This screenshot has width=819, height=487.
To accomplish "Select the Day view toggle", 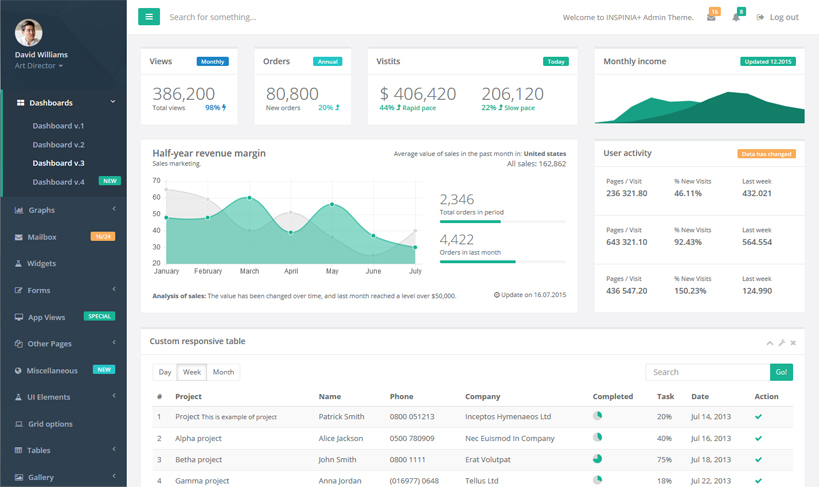I will pos(165,372).
